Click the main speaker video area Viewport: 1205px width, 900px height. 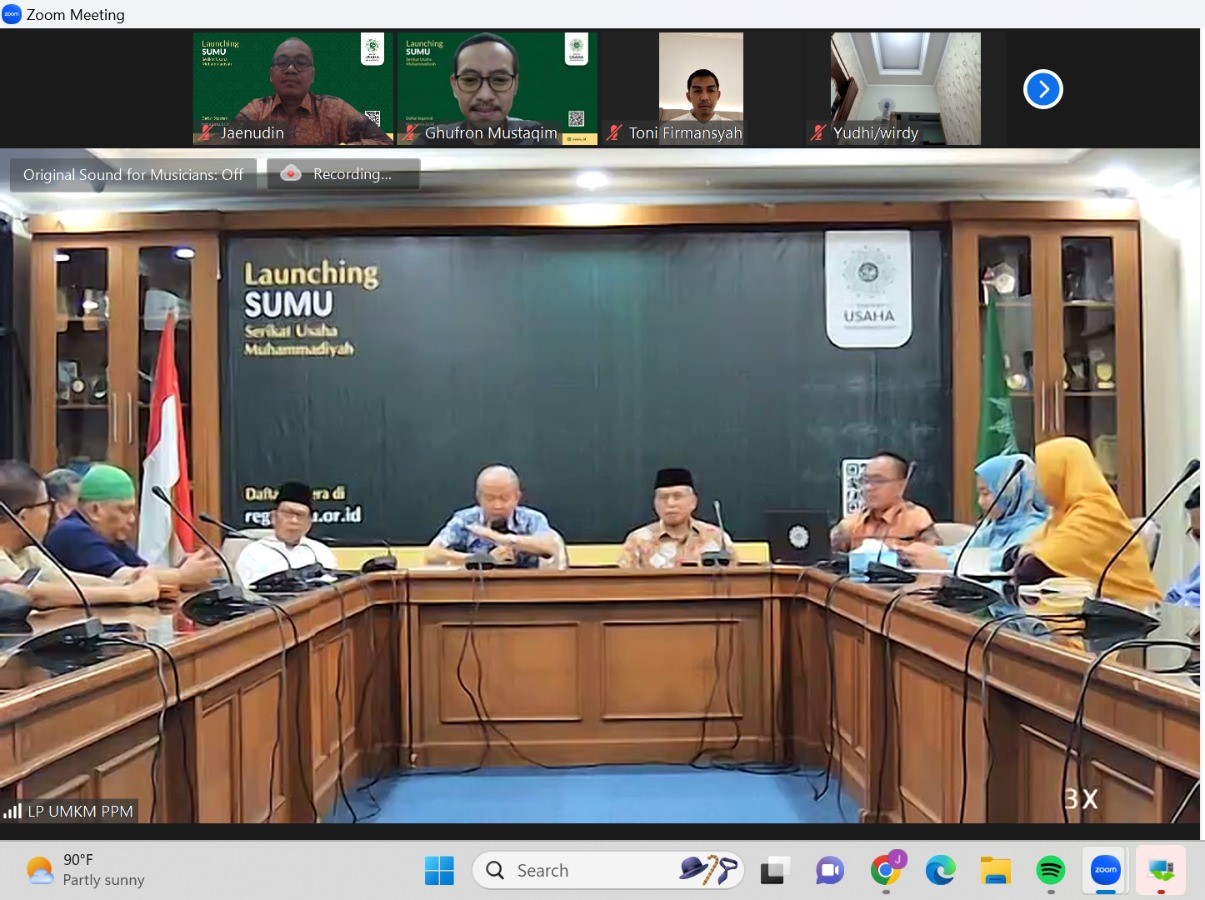(600, 486)
